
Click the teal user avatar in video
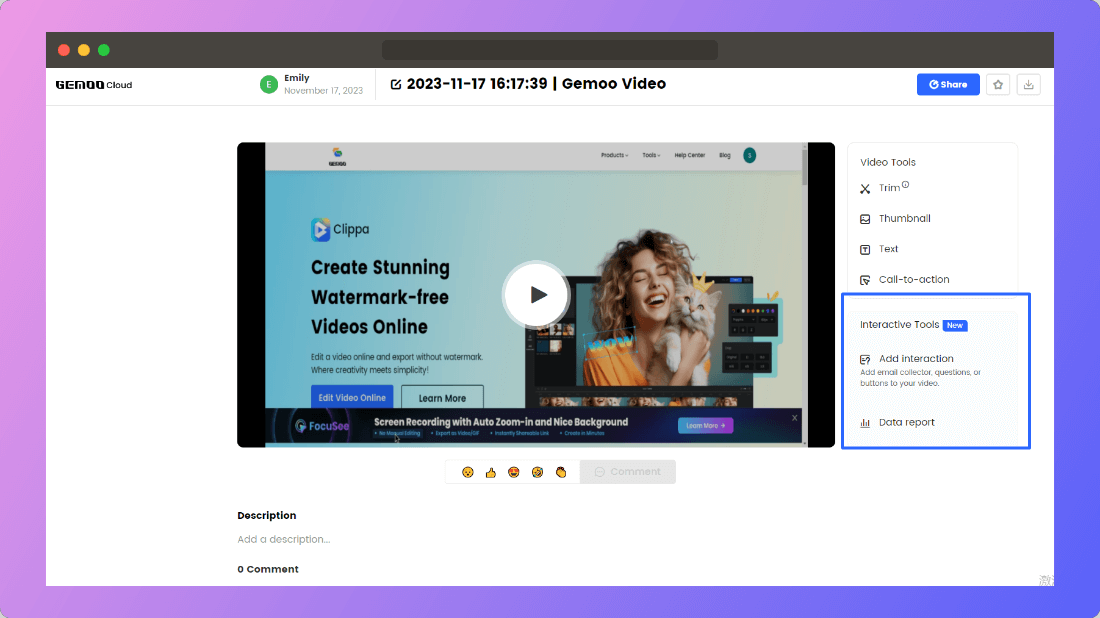(749, 155)
